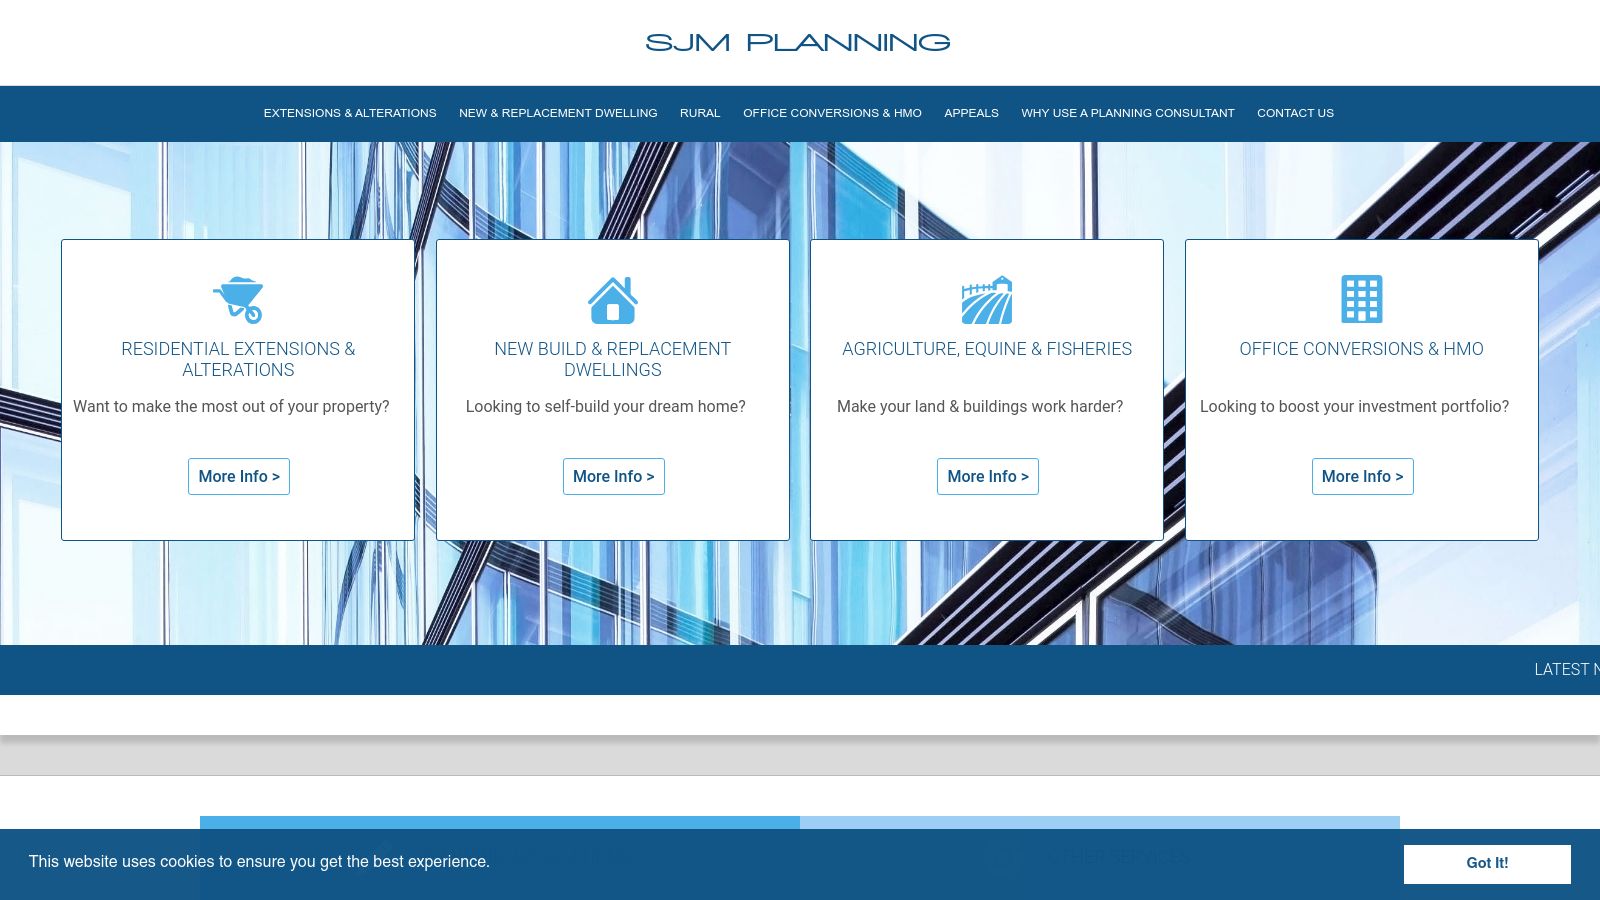Click More Info under New Build & Replacement Dwellings
1600x900 pixels.
pyautogui.click(x=613, y=476)
